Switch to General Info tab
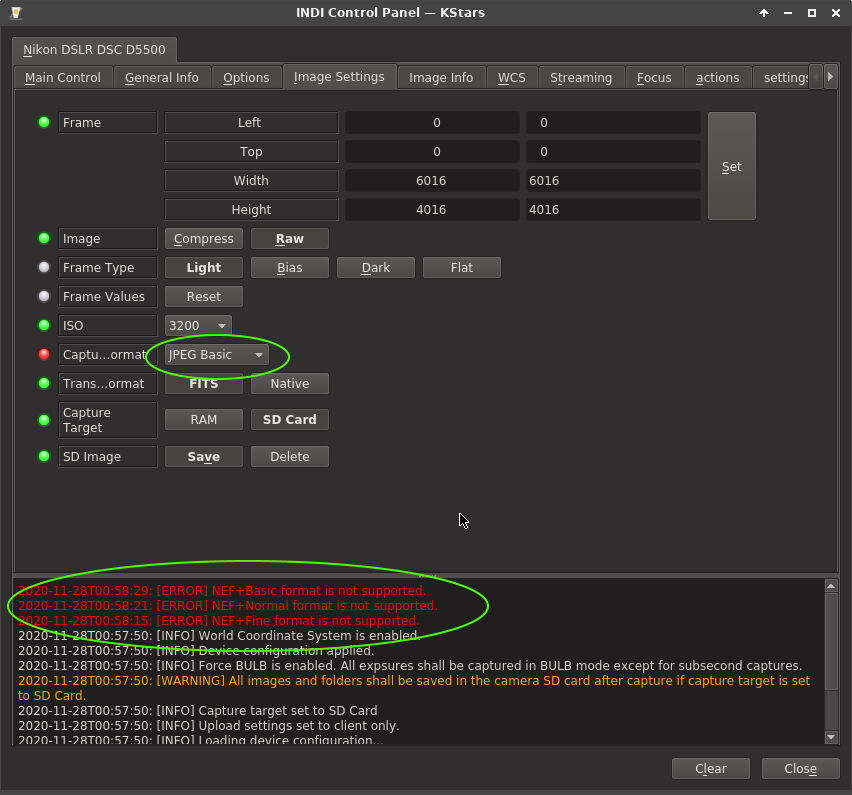Viewport: 852px width, 795px height. [x=161, y=78]
